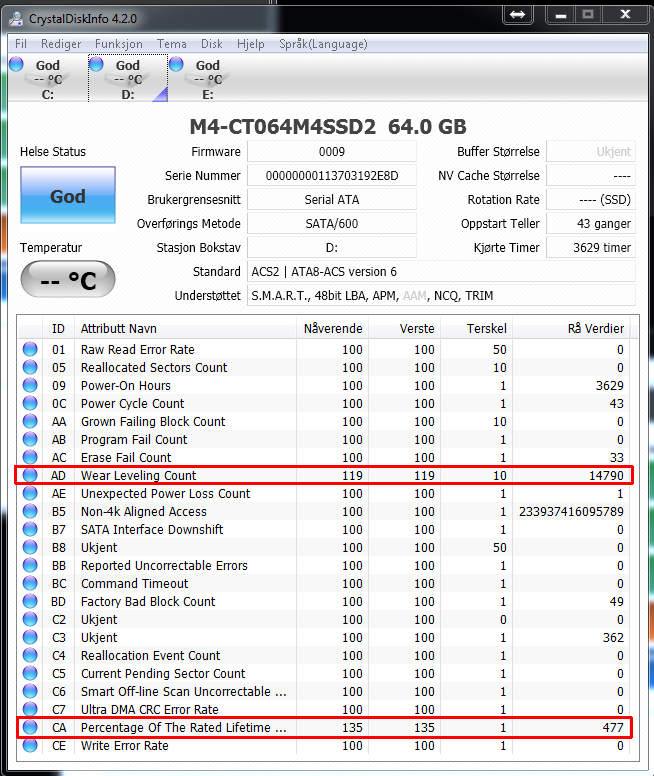Click the Rotation Rate field showing (SSD)

pyautogui.click(x=591, y=199)
